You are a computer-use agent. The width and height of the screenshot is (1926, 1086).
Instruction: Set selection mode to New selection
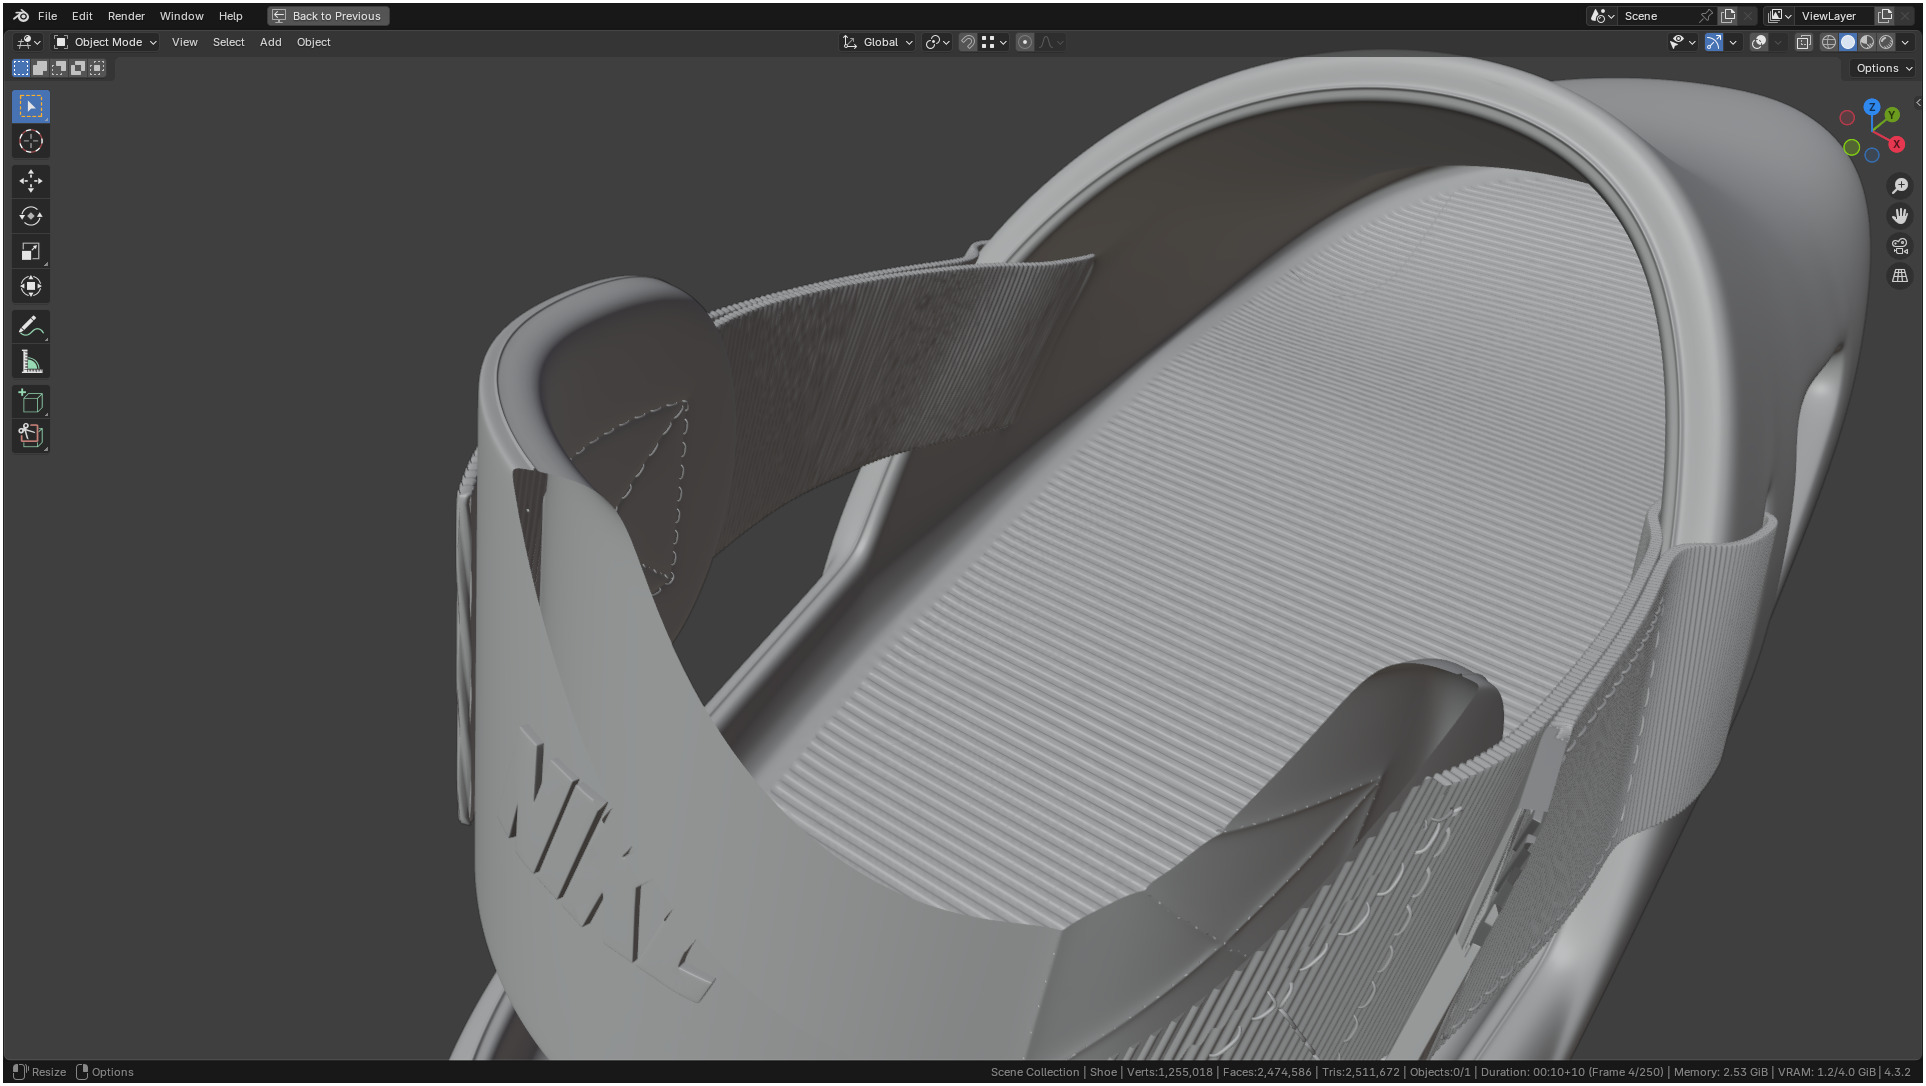[x=21, y=68]
